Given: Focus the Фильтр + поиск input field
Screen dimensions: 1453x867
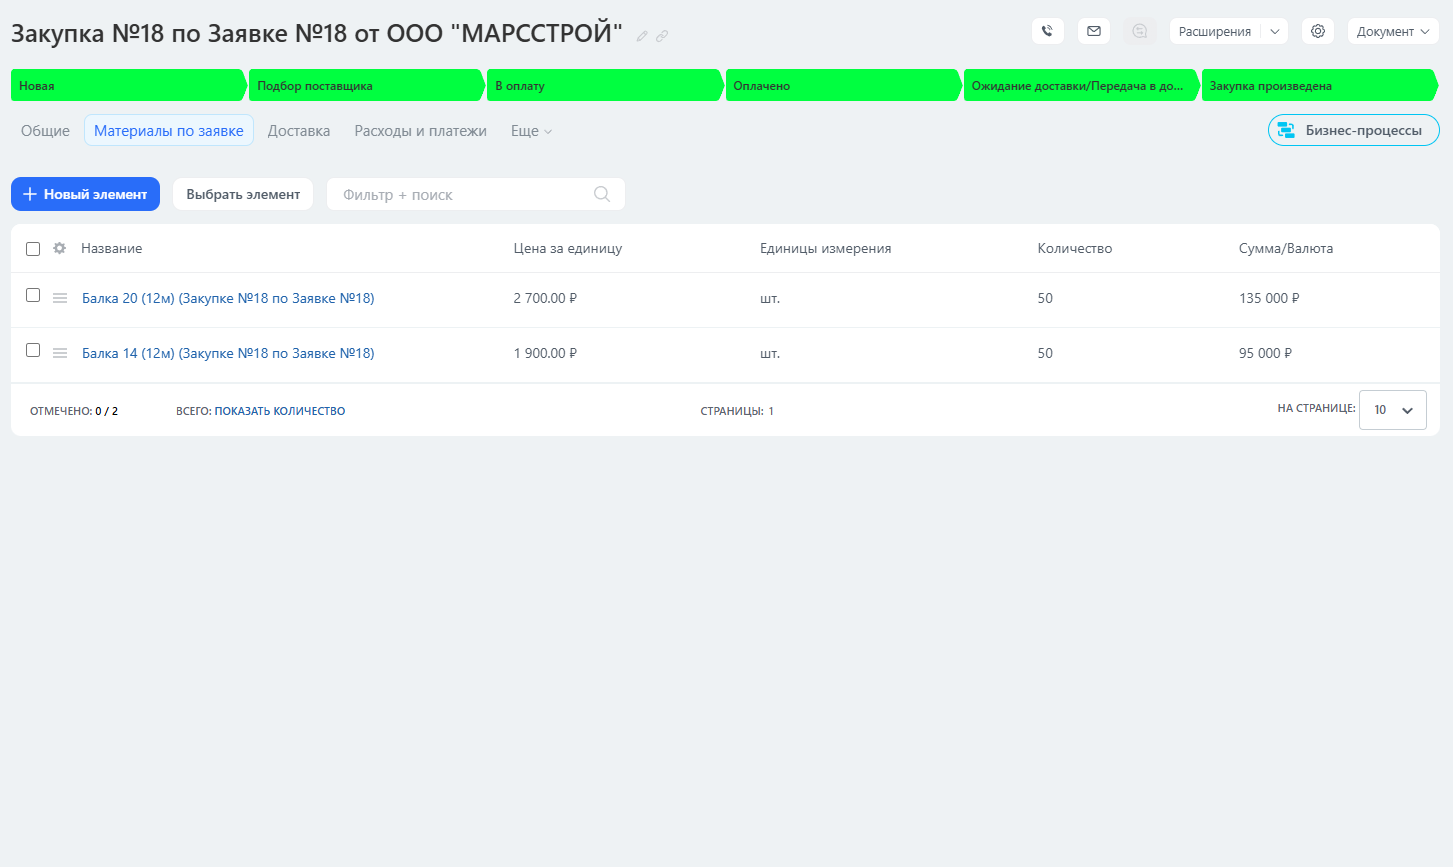Looking at the screenshot, I should [x=460, y=194].
